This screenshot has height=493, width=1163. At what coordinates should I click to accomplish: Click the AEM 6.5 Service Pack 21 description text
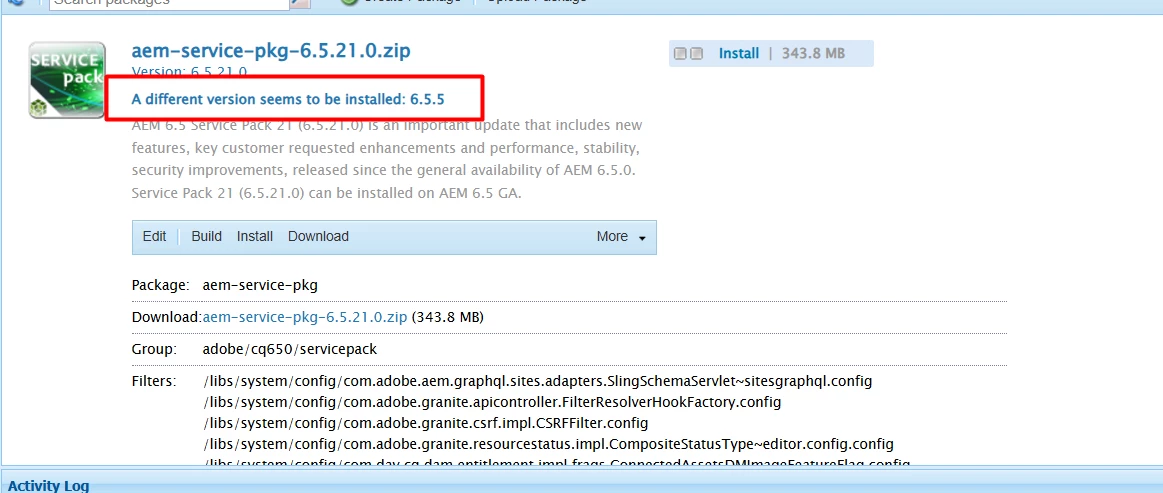(x=386, y=159)
